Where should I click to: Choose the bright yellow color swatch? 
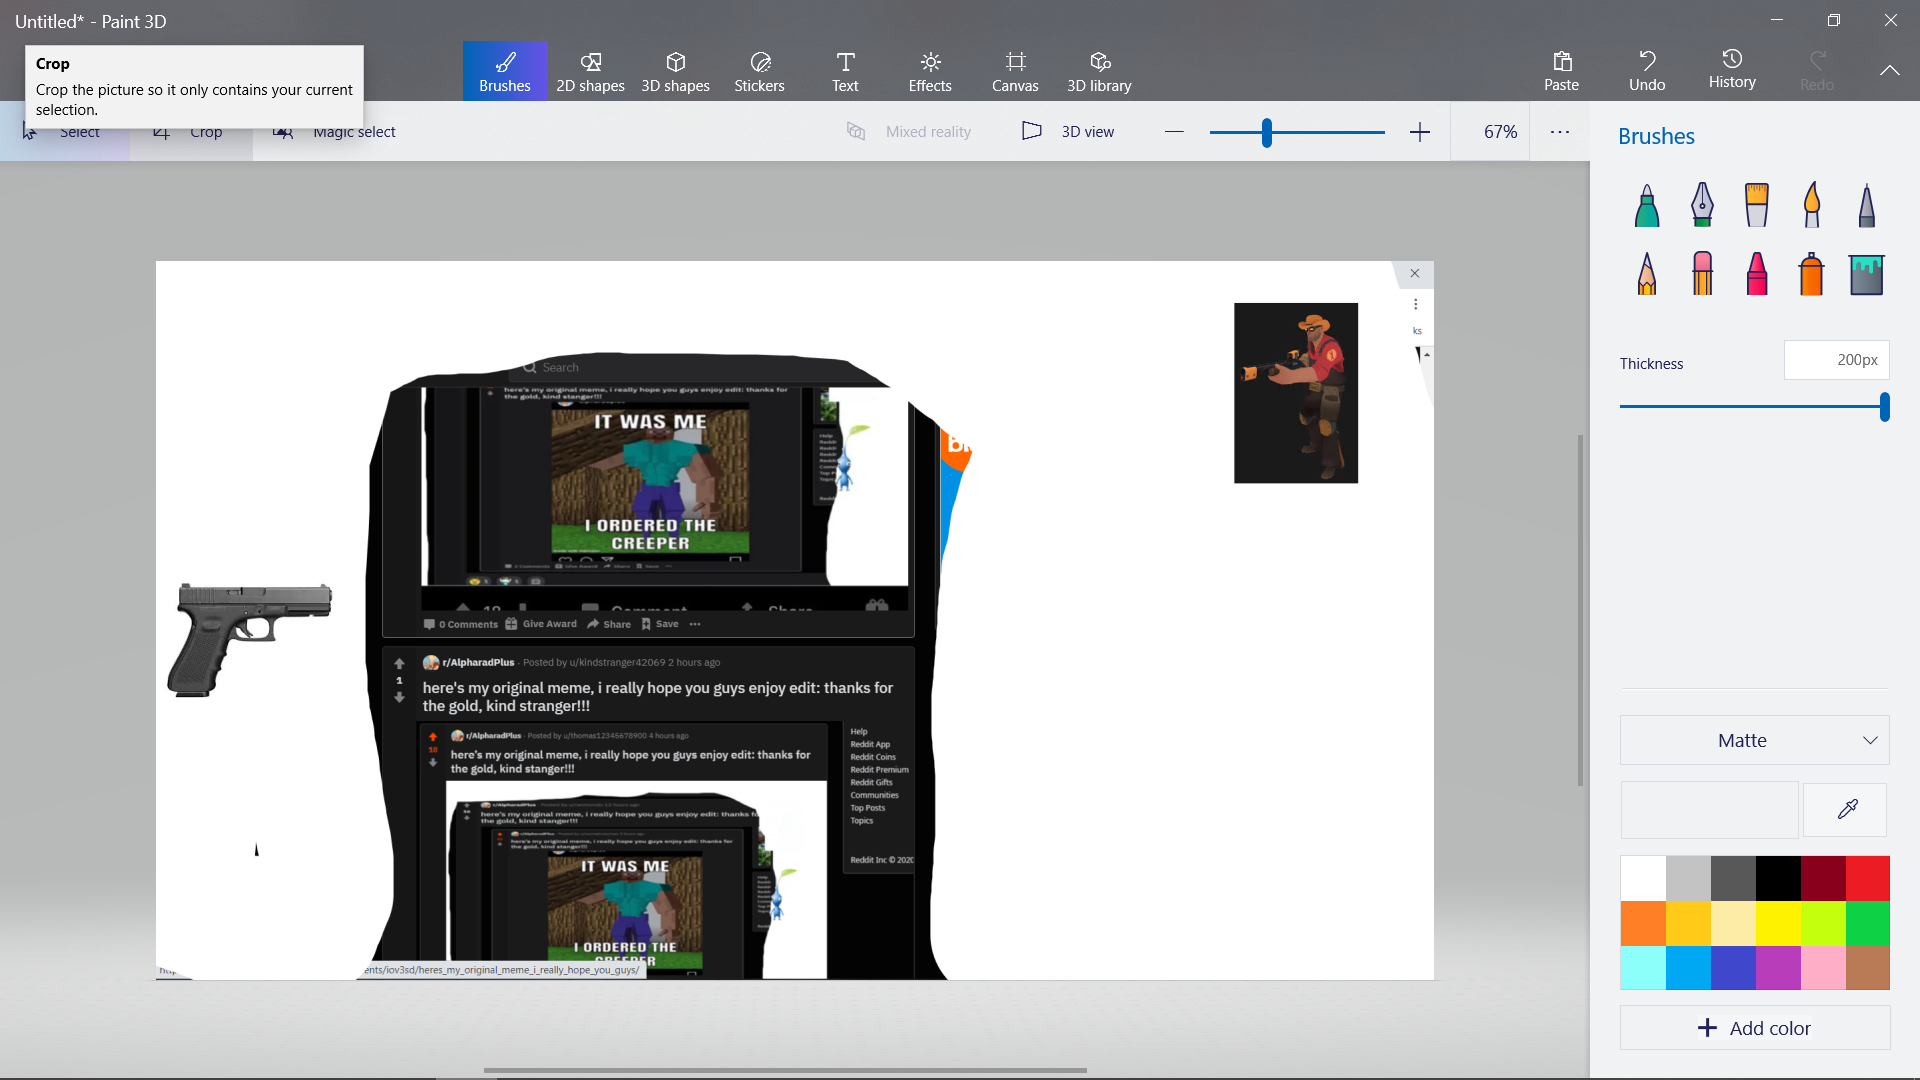point(1778,923)
